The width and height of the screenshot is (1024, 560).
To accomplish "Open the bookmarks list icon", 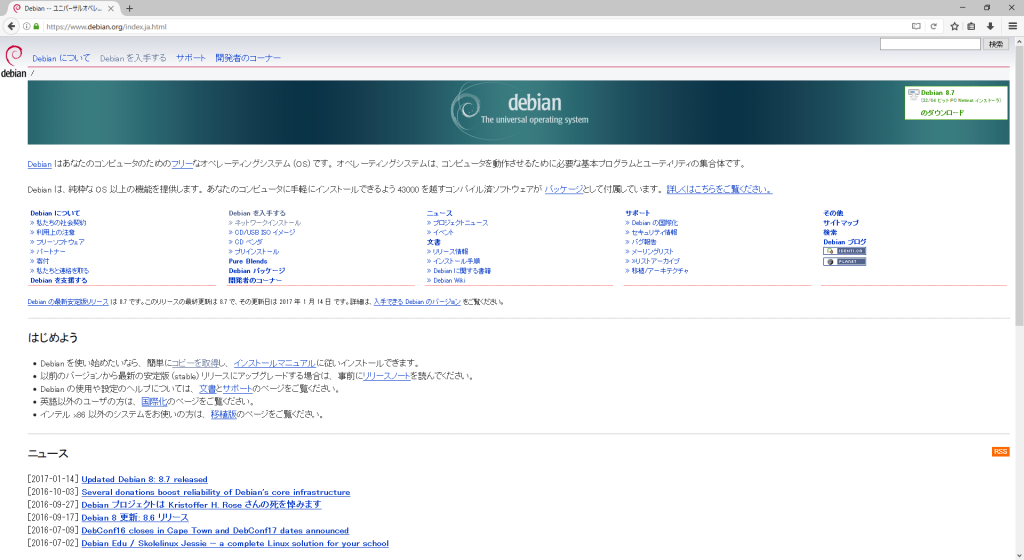I will 972,27.
